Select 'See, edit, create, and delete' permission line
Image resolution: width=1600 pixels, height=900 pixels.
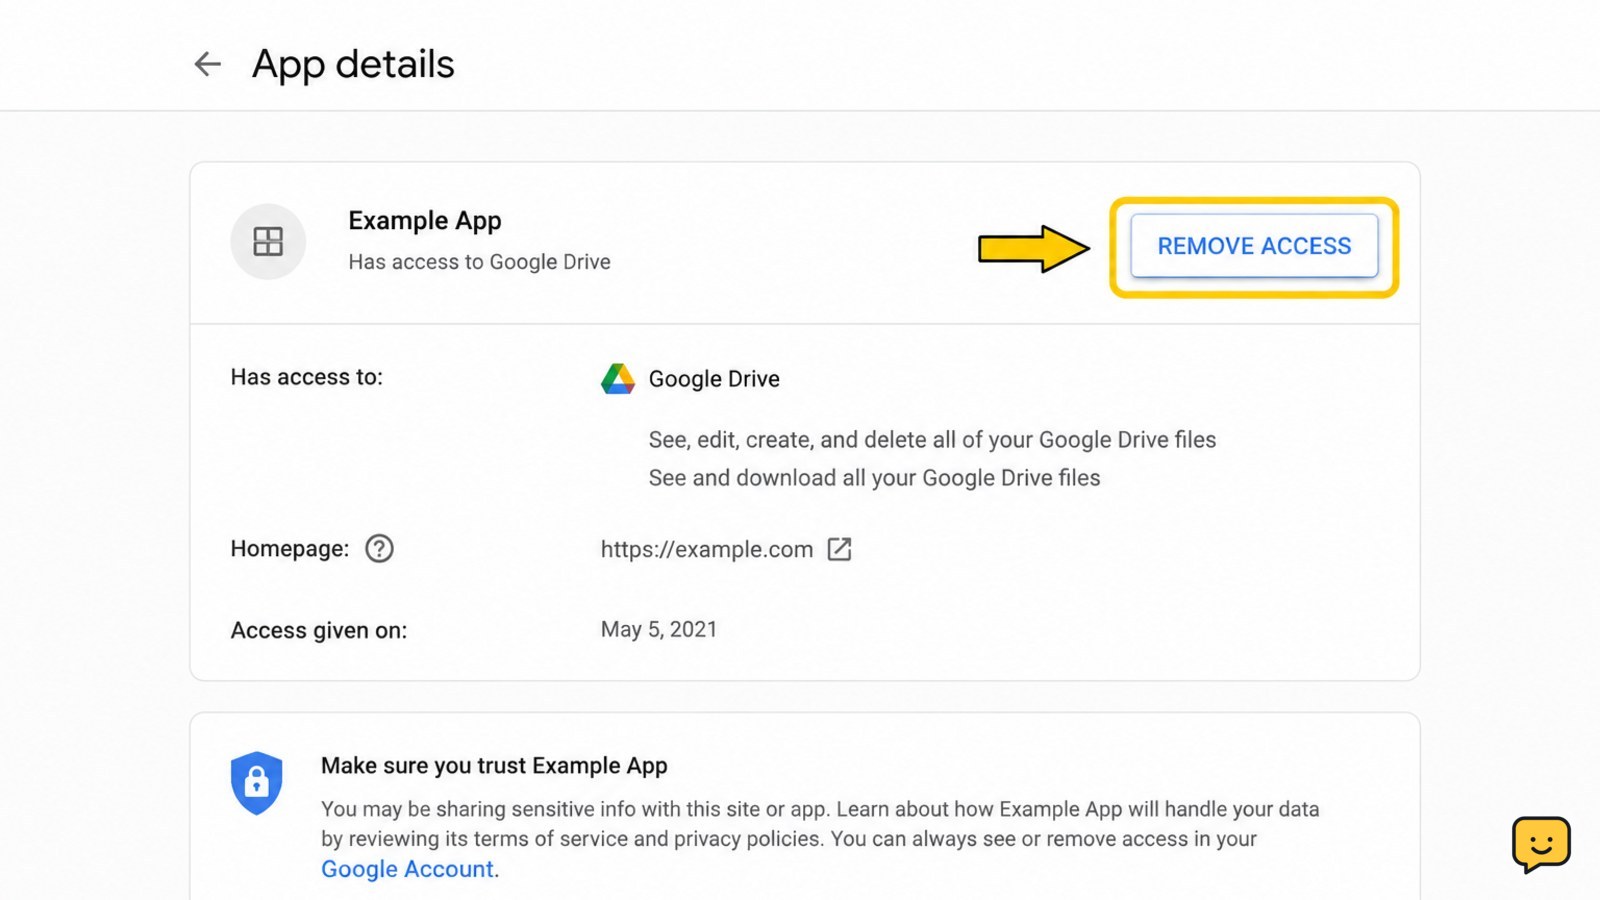coord(932,440)
